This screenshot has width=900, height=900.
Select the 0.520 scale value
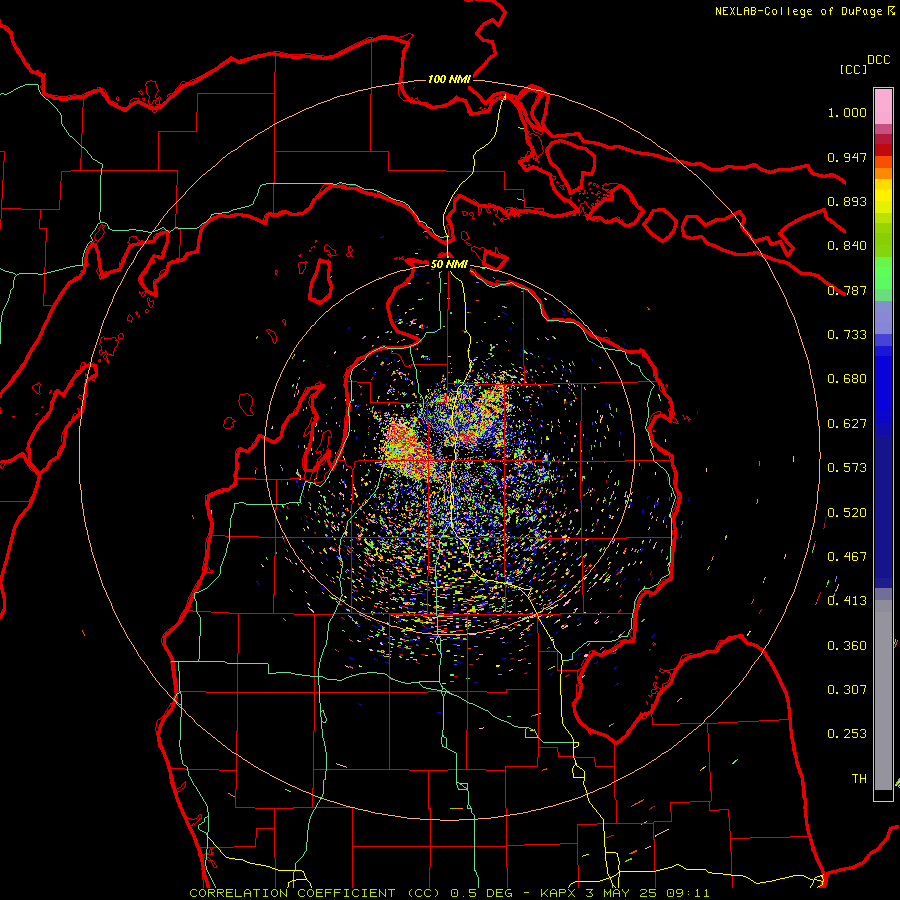point(847,513)
